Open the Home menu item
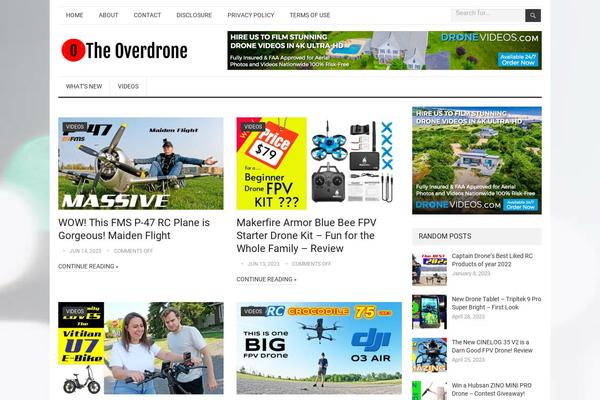 (74, 15)
